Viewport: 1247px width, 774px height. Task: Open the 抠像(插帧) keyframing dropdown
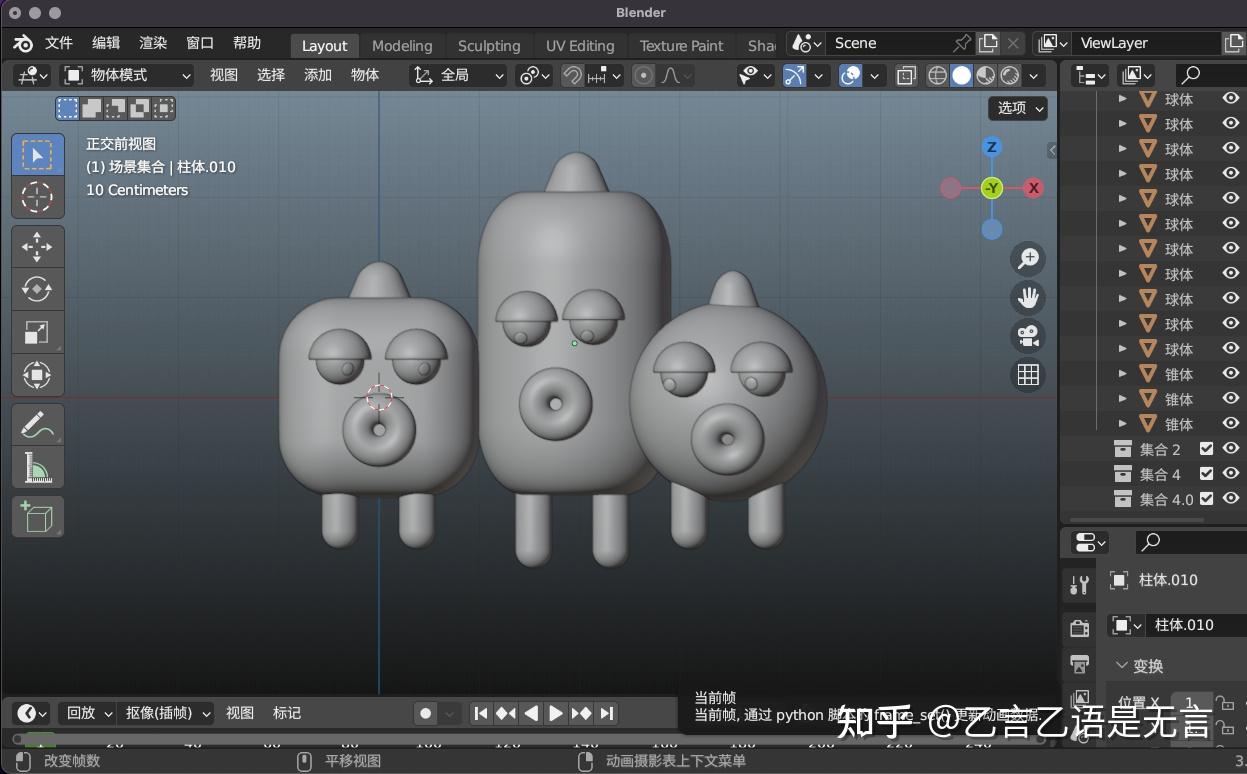pos(163,713)
